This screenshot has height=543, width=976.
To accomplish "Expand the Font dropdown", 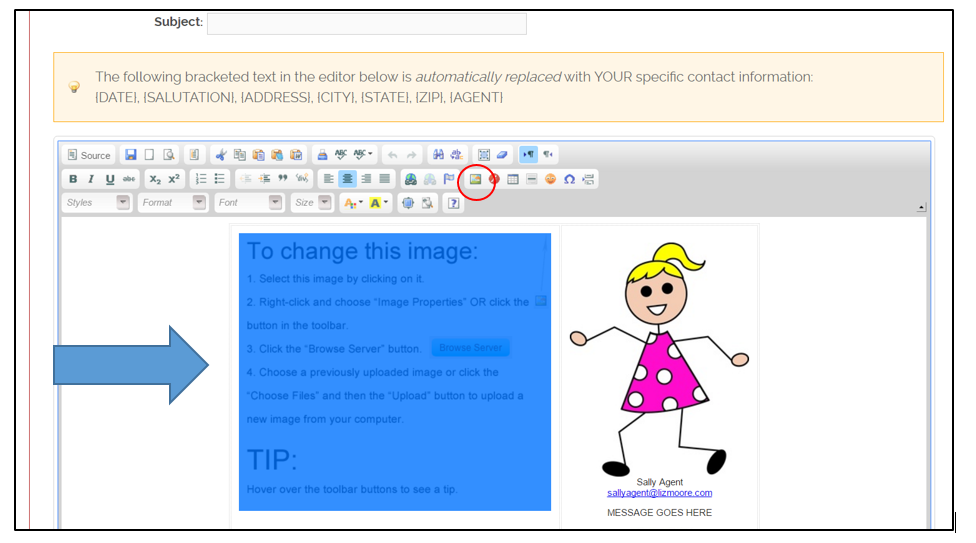I will click(x=249, y=203).
